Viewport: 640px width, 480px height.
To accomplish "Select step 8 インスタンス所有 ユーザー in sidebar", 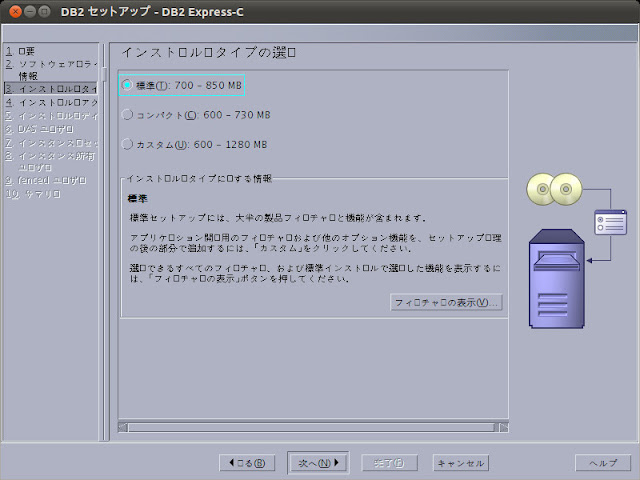I will [51, 162].
